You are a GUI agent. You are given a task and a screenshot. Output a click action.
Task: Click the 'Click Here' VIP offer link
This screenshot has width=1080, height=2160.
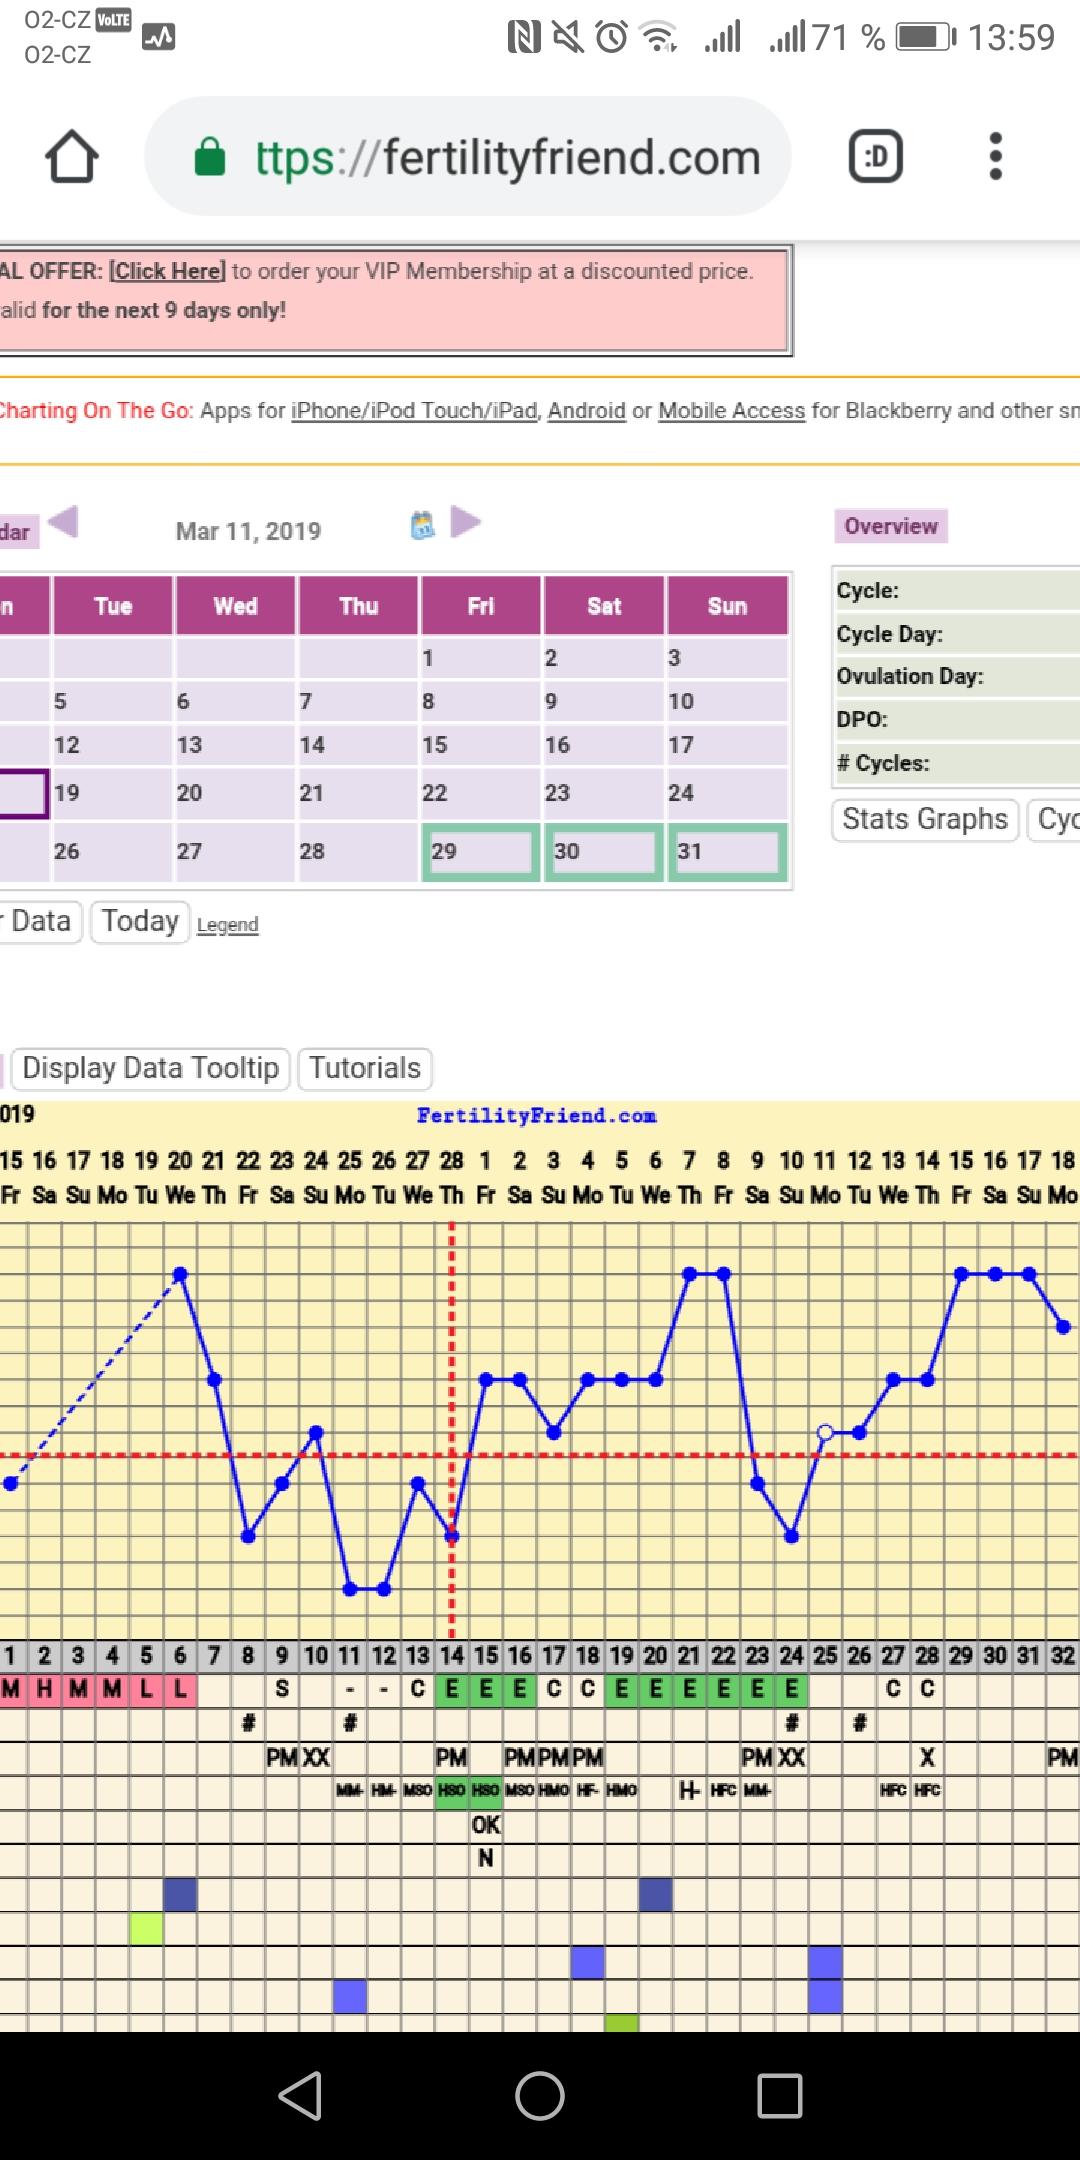point(167,271)
